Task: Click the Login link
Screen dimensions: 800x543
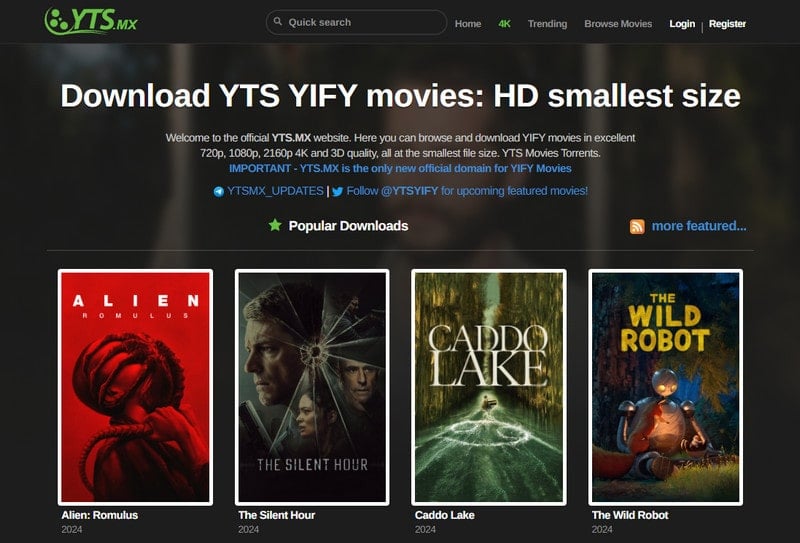Action: point(682,24)
